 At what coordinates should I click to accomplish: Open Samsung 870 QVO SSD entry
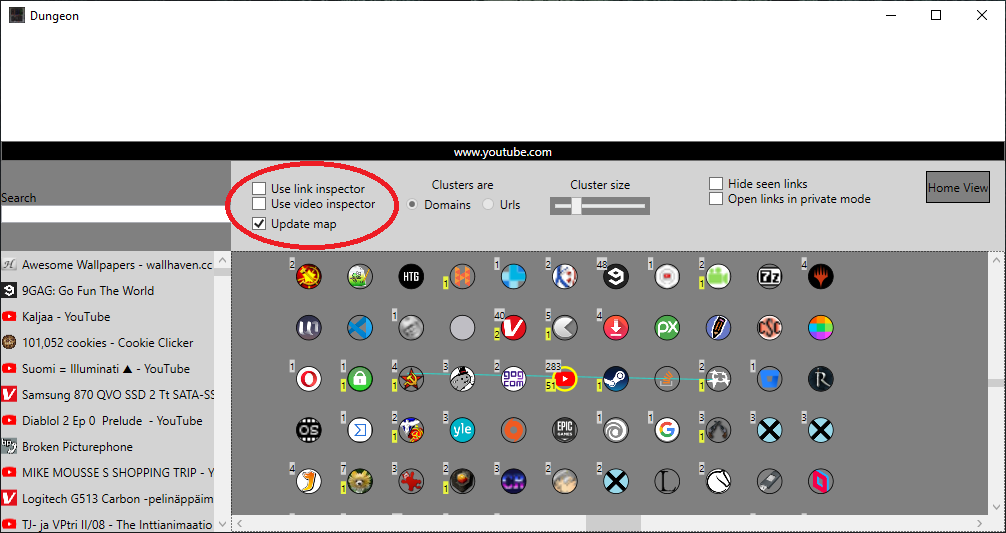108,394
